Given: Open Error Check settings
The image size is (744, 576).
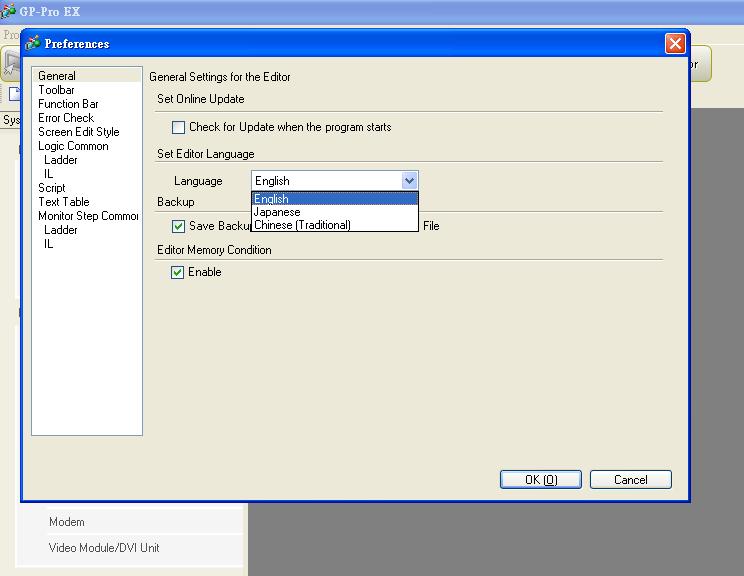Looking at the screenshot, I should click(x=66, y=118).
